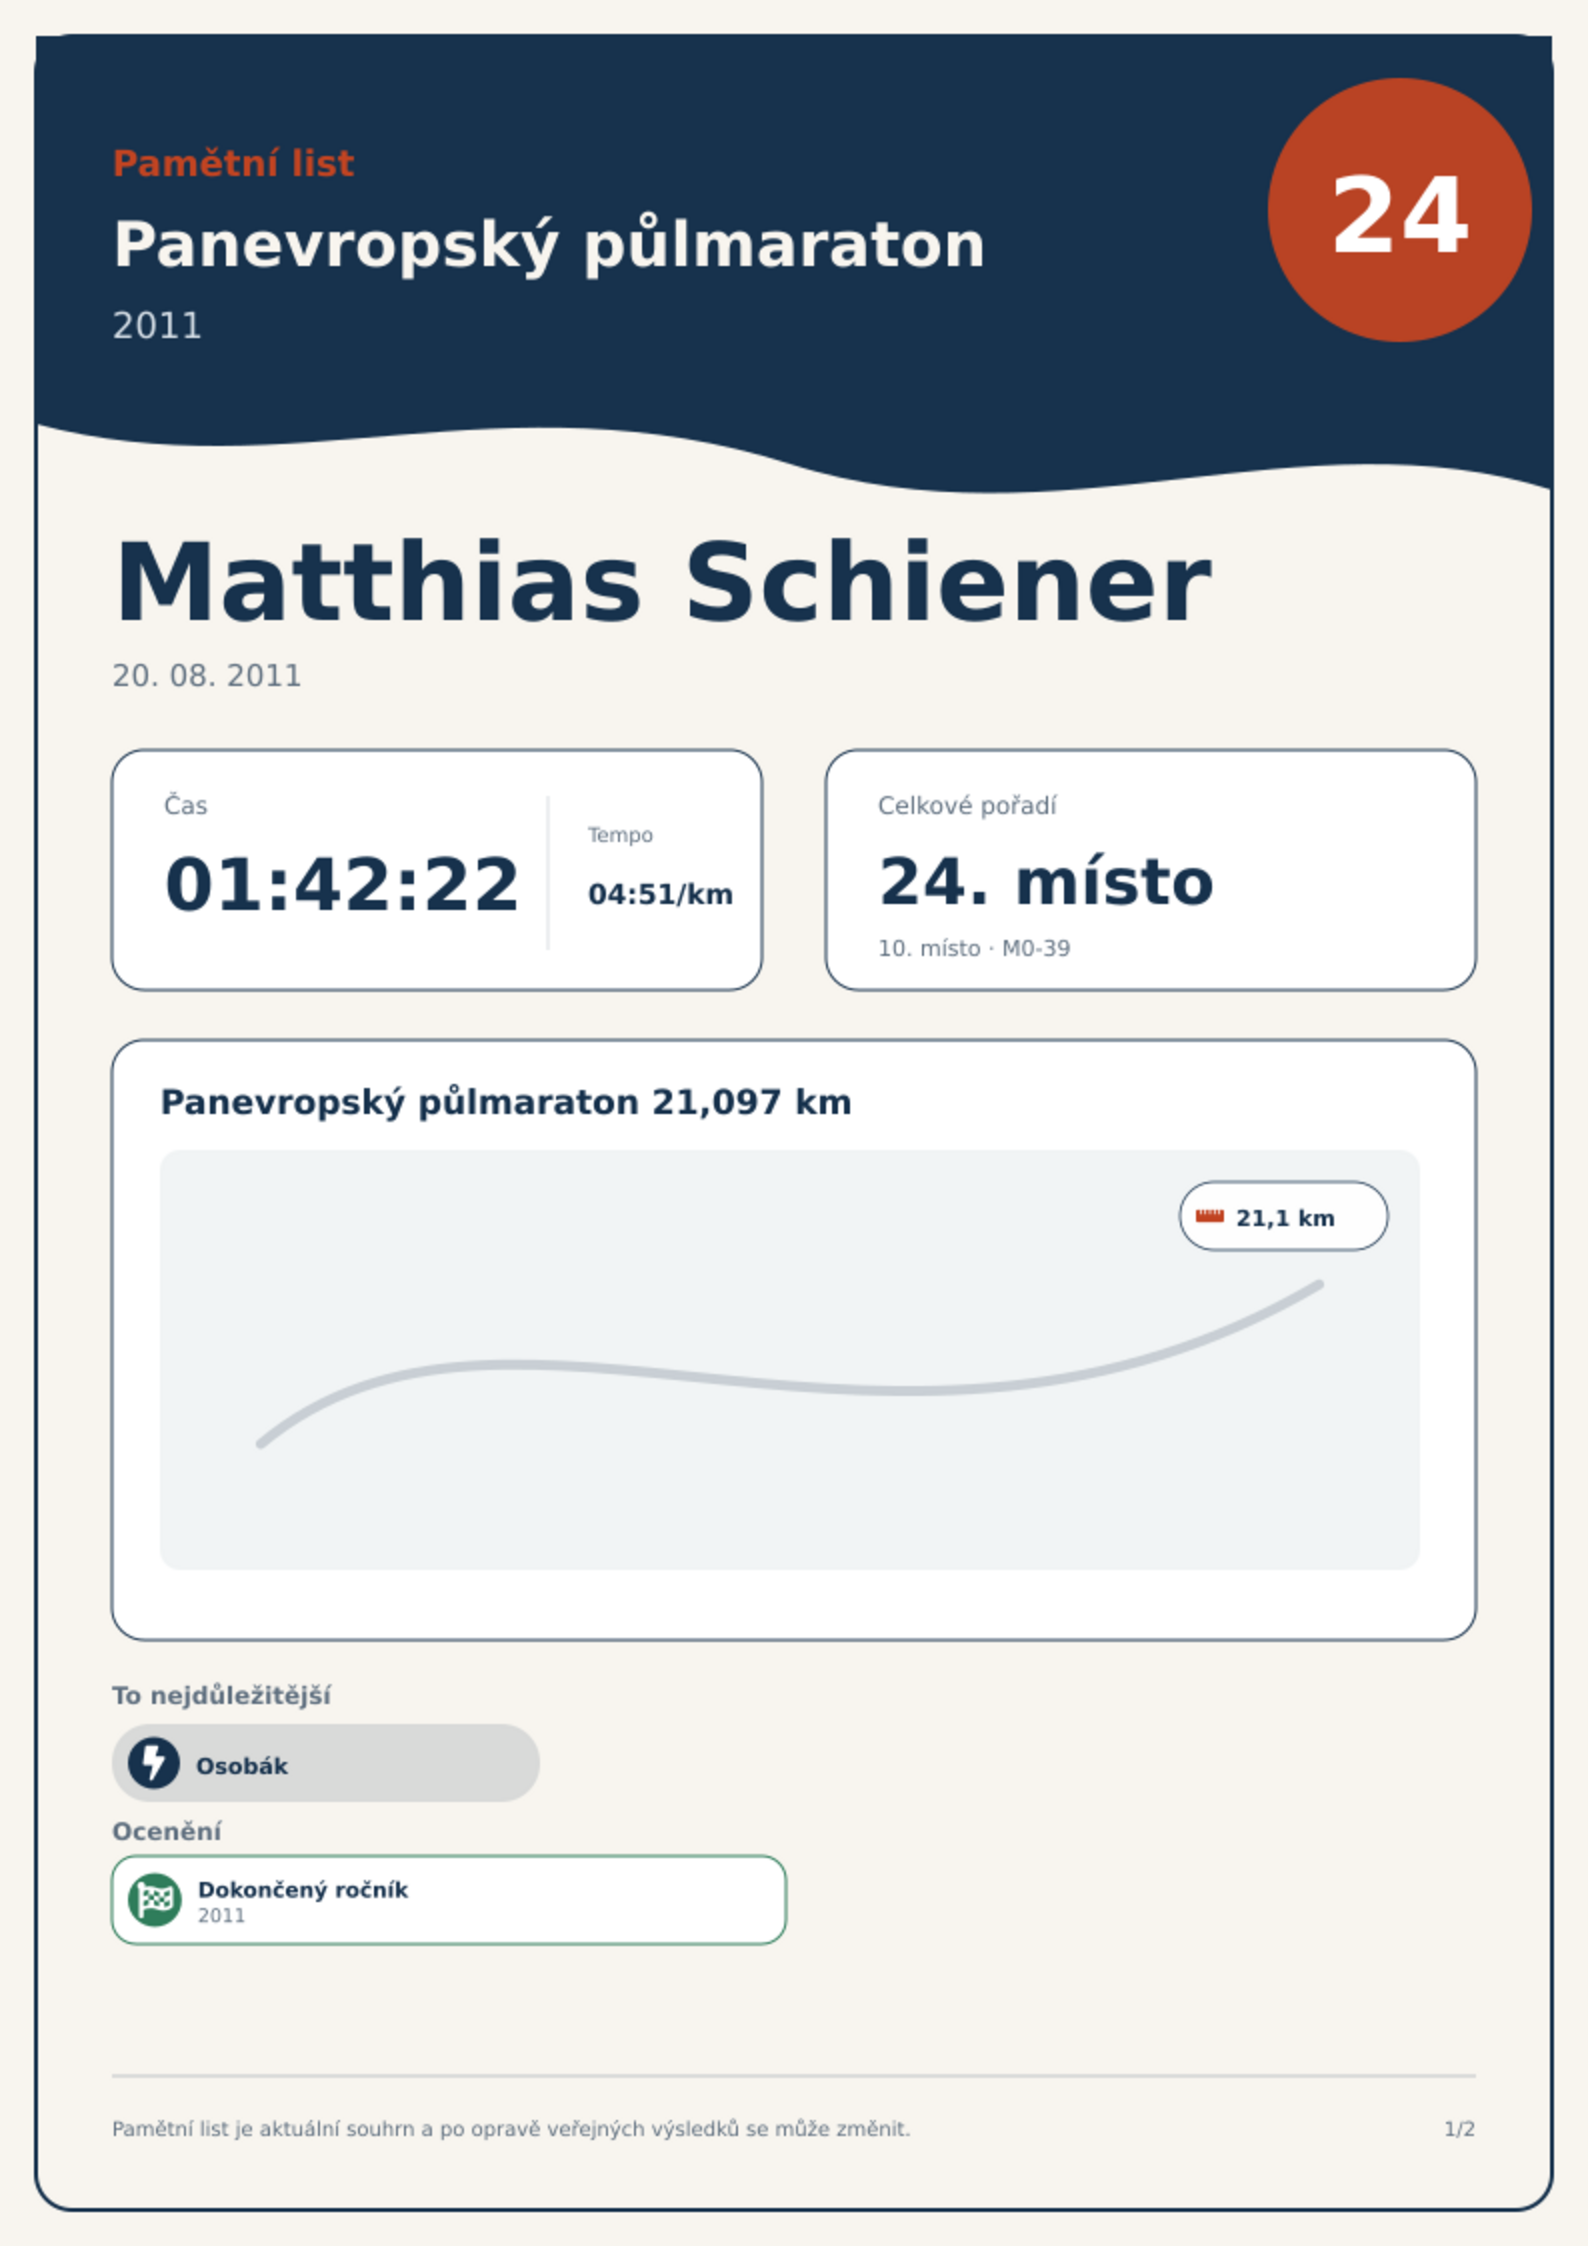Click the 24. místo overall placement
The image size is (1588, 2246).
pos(1046,882)
